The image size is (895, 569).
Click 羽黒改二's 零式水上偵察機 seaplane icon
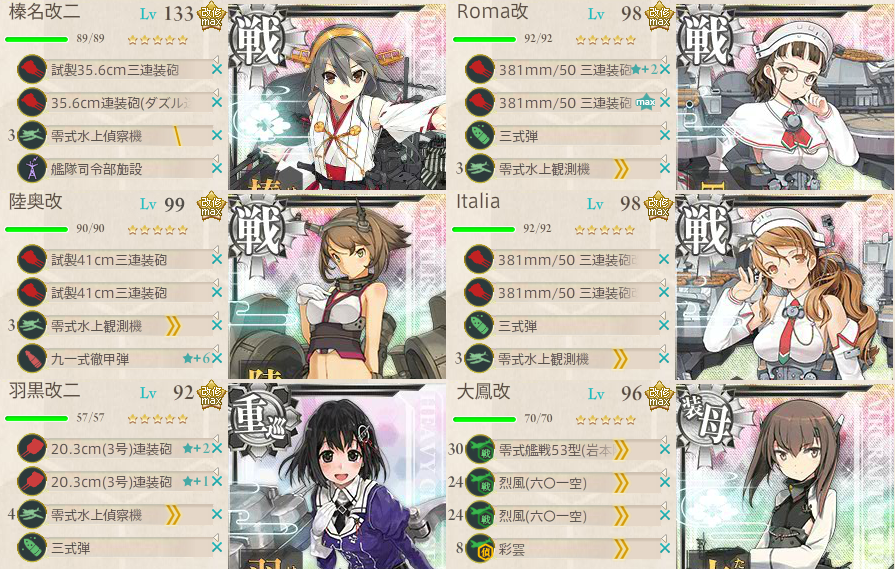tap(32, 515)
